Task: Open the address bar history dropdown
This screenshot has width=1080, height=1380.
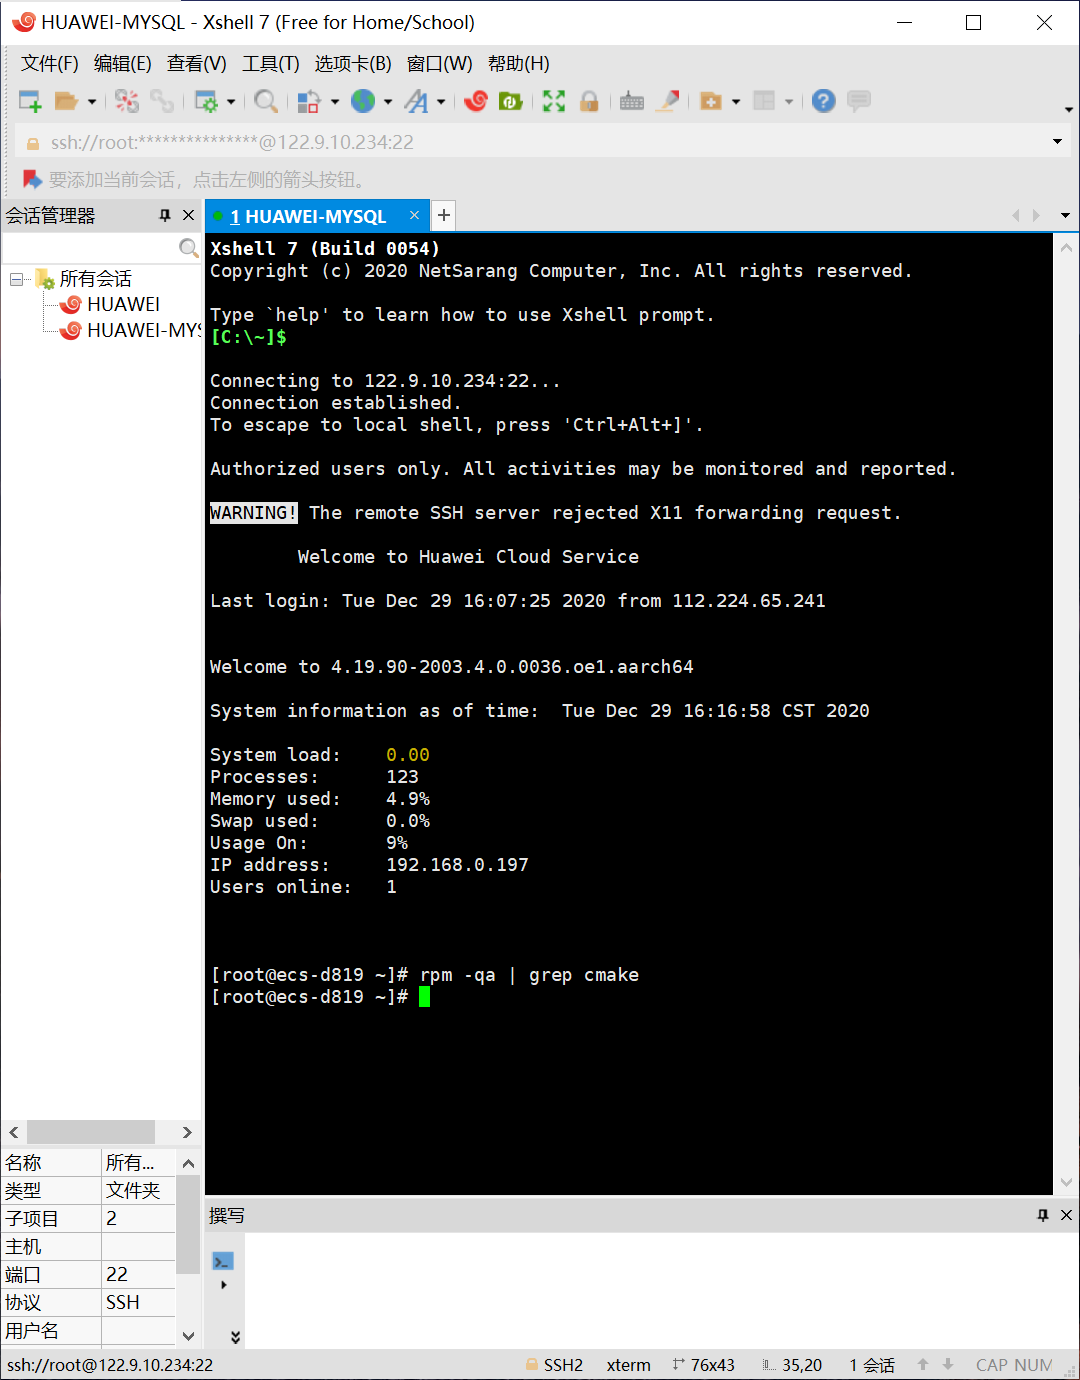Action: (1057, 142)
